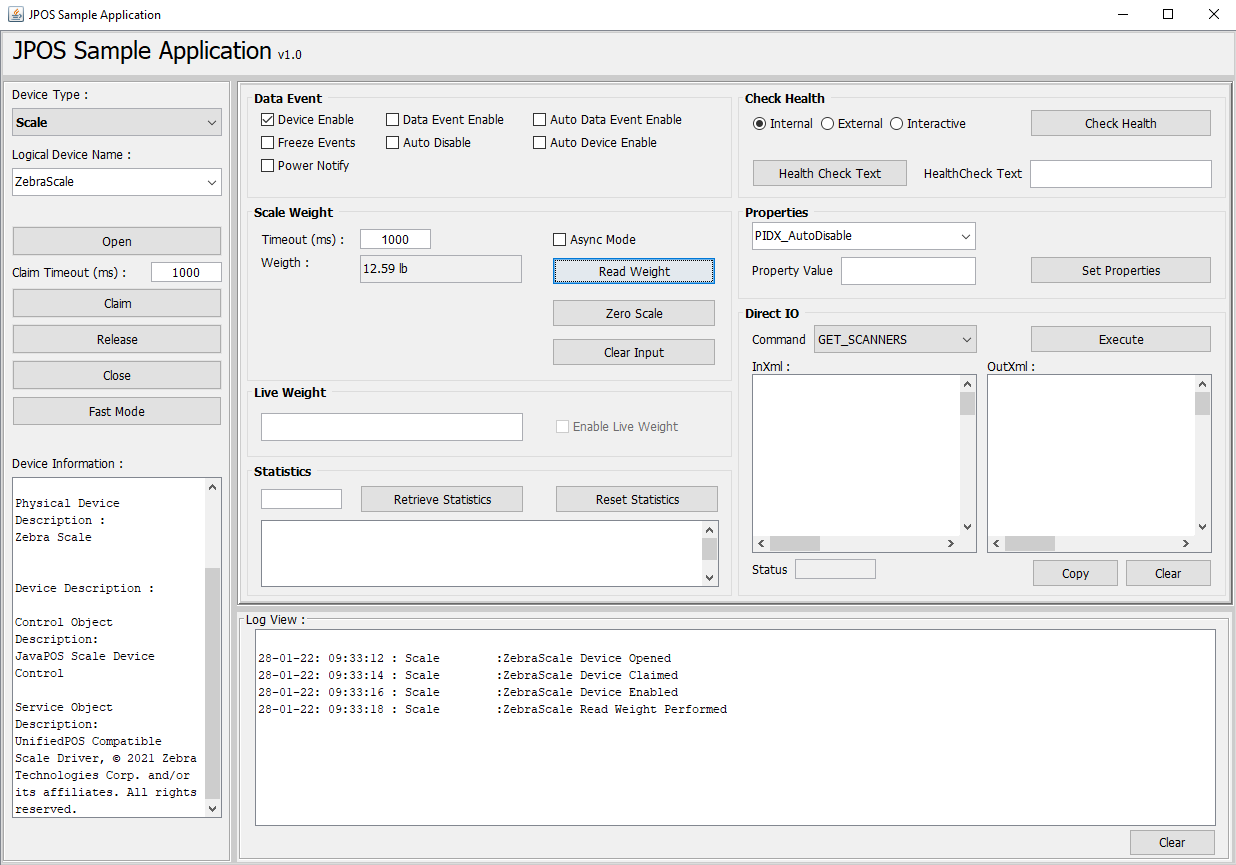
Task: Check the Auto Data Event Enable box
Action: 540,120
